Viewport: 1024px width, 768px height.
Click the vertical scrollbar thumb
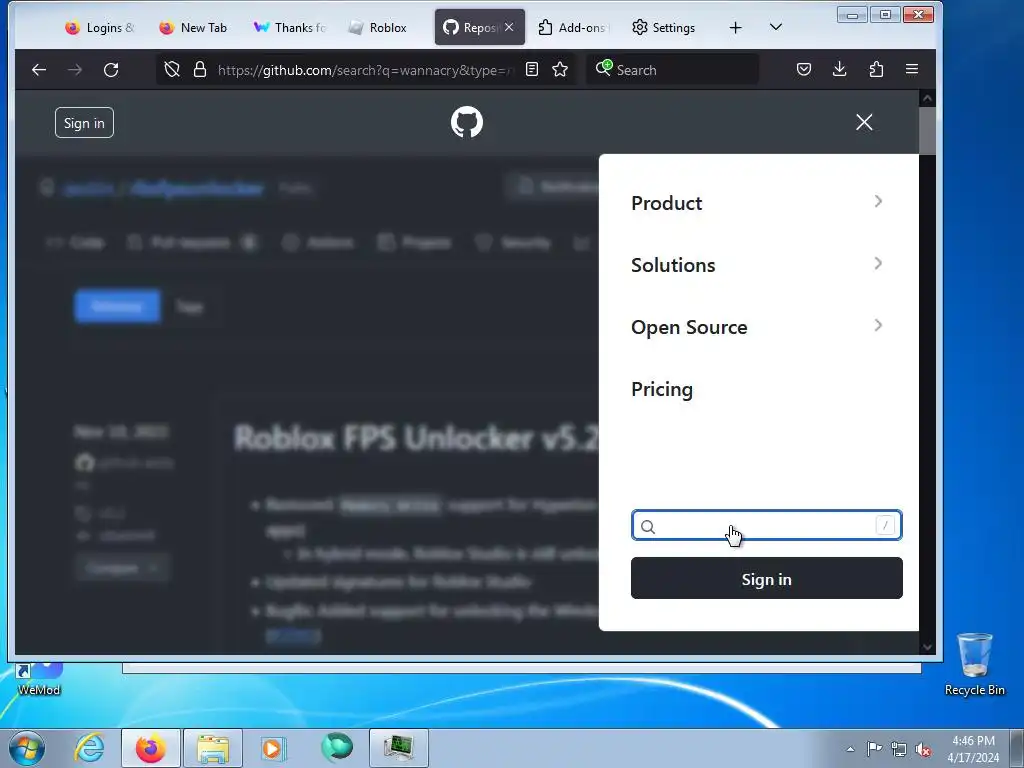(x=927, y=131)
